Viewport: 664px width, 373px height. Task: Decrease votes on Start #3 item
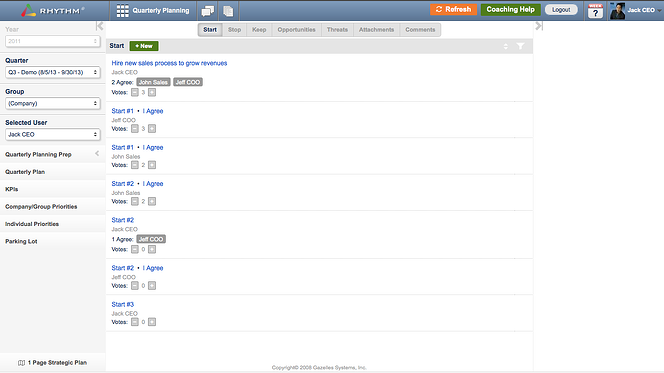coord(135,322)
